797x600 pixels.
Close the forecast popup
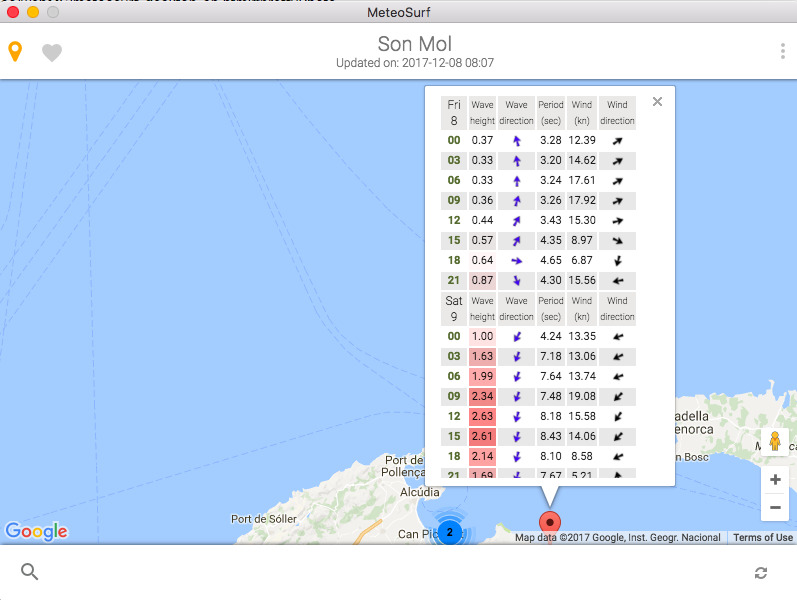coord(657,102)
